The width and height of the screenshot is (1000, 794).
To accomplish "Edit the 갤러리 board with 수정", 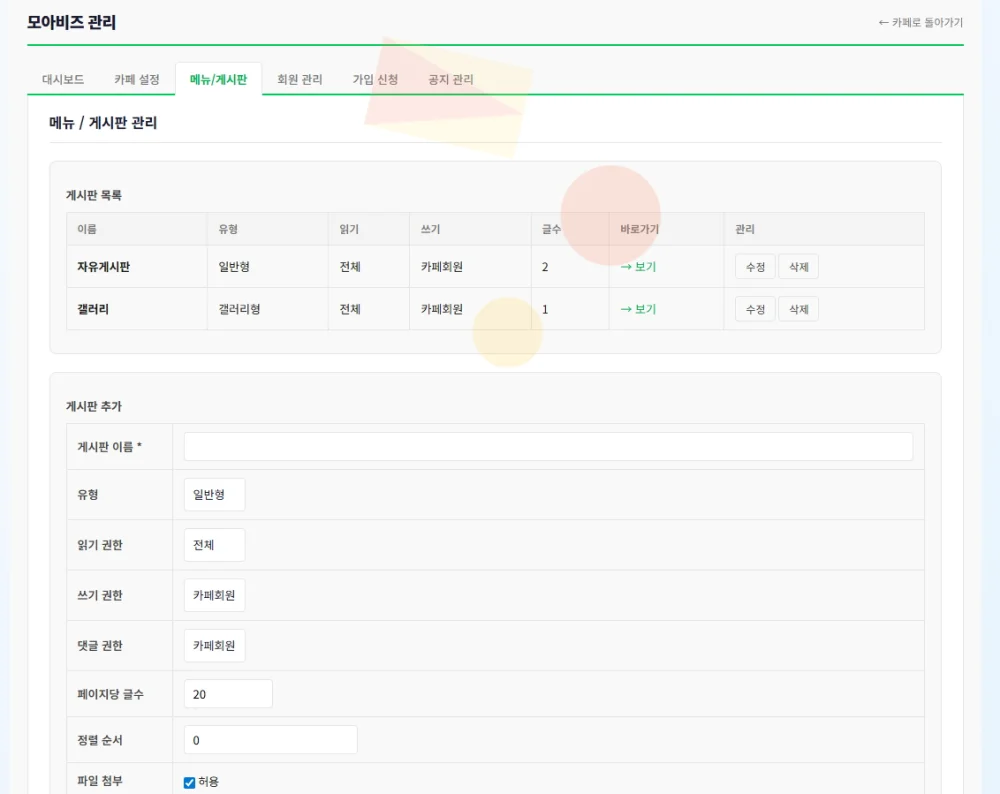I will 755,309.
